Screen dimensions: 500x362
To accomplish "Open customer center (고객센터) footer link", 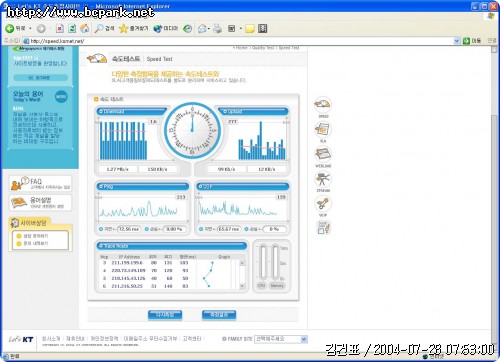I will 192,339.
